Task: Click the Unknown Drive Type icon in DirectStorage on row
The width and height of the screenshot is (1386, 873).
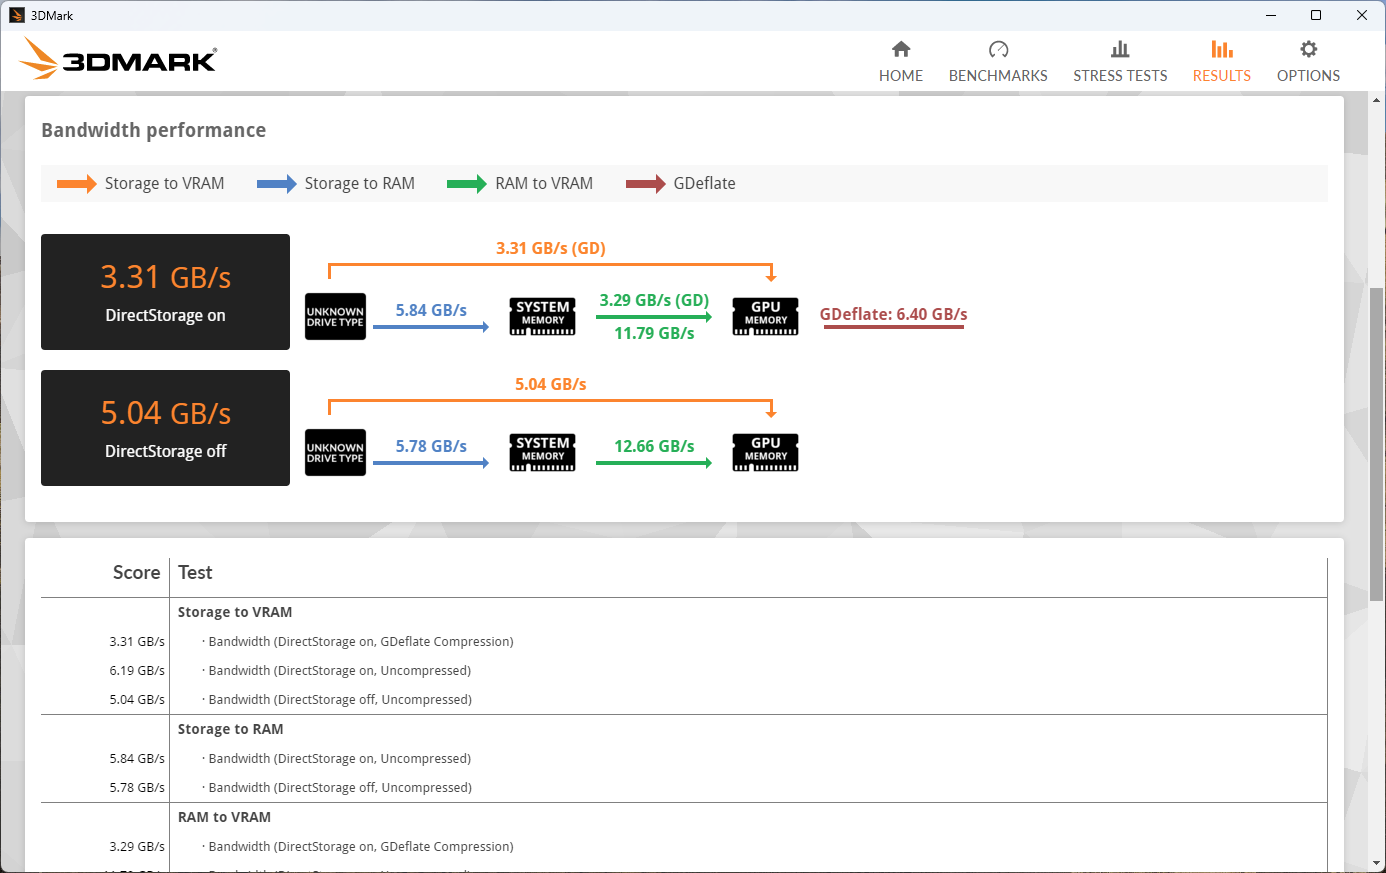Action: [x=335, y=317]
